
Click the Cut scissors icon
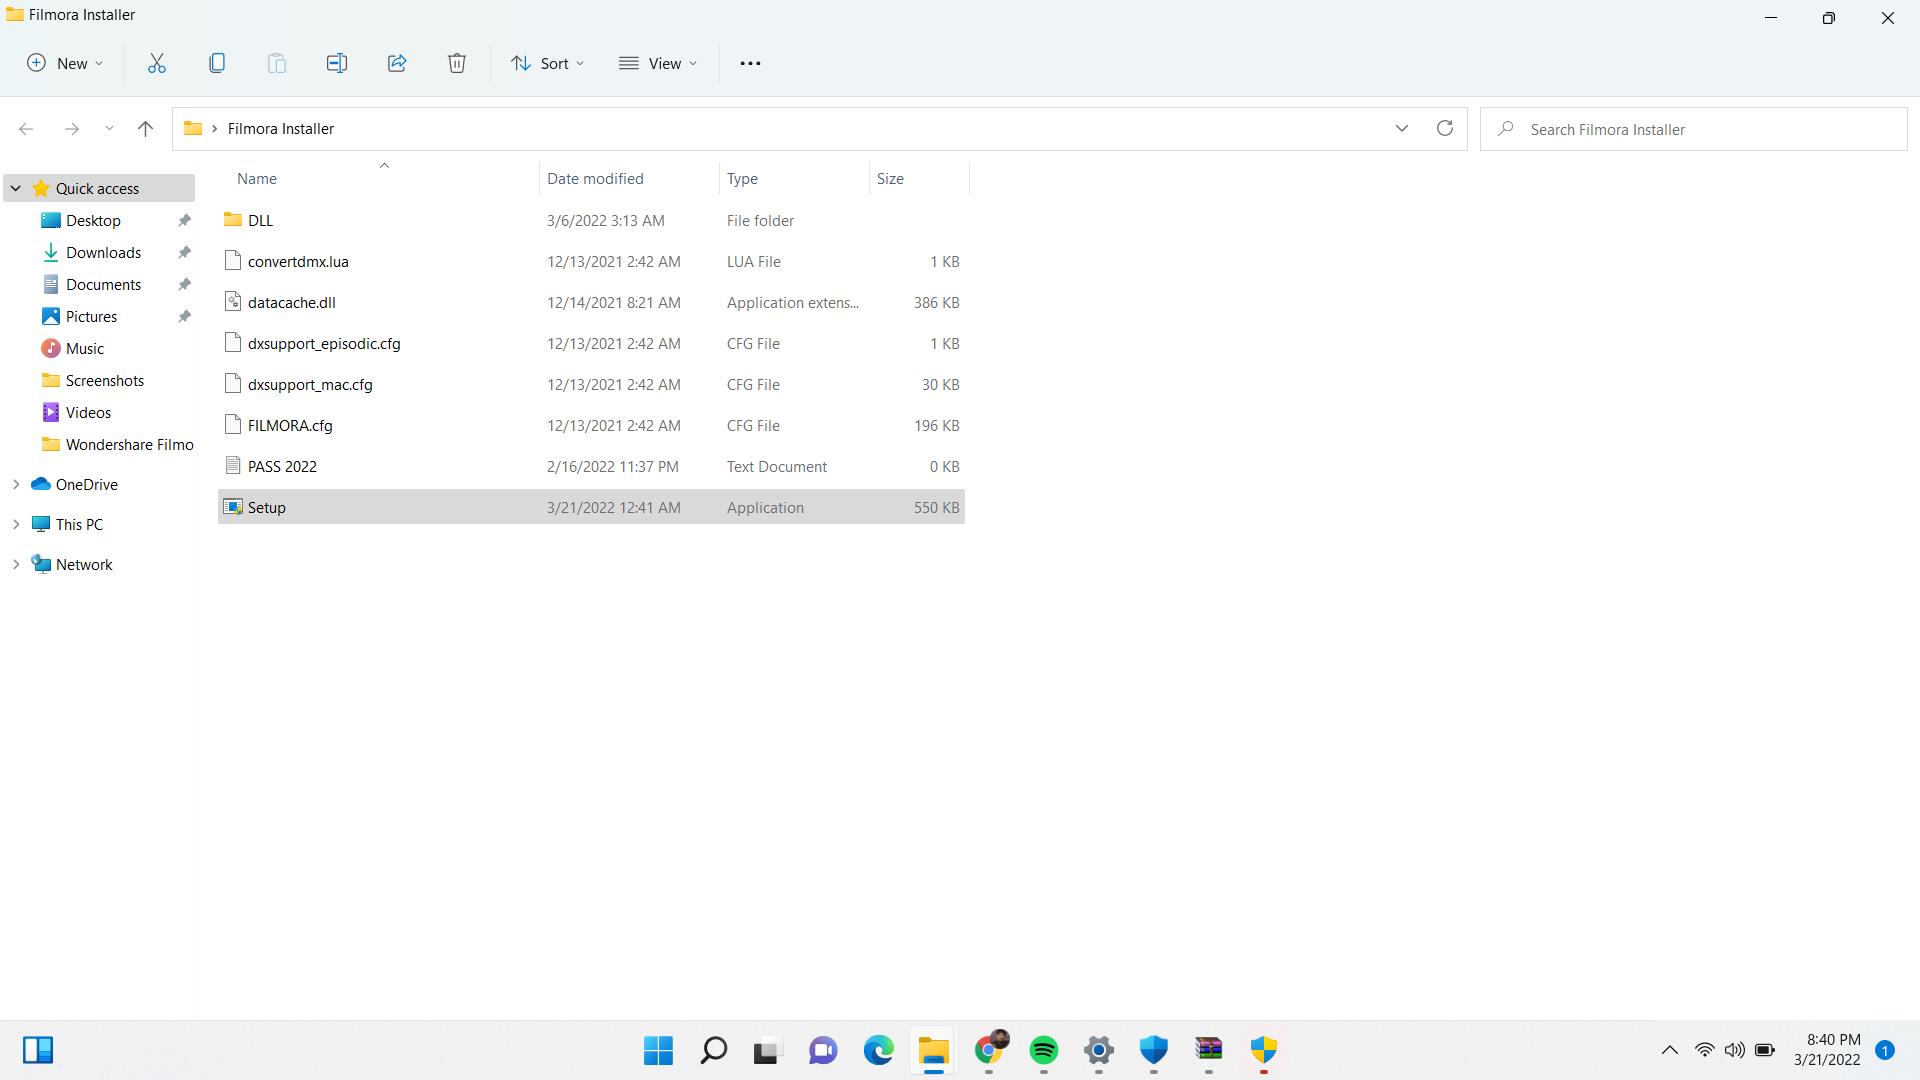pyautogui.click(x=157, y=63)
